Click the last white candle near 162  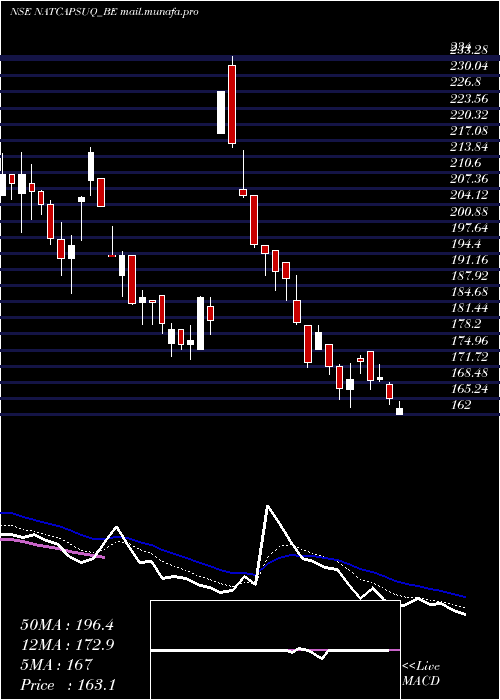tap(399, 411)
